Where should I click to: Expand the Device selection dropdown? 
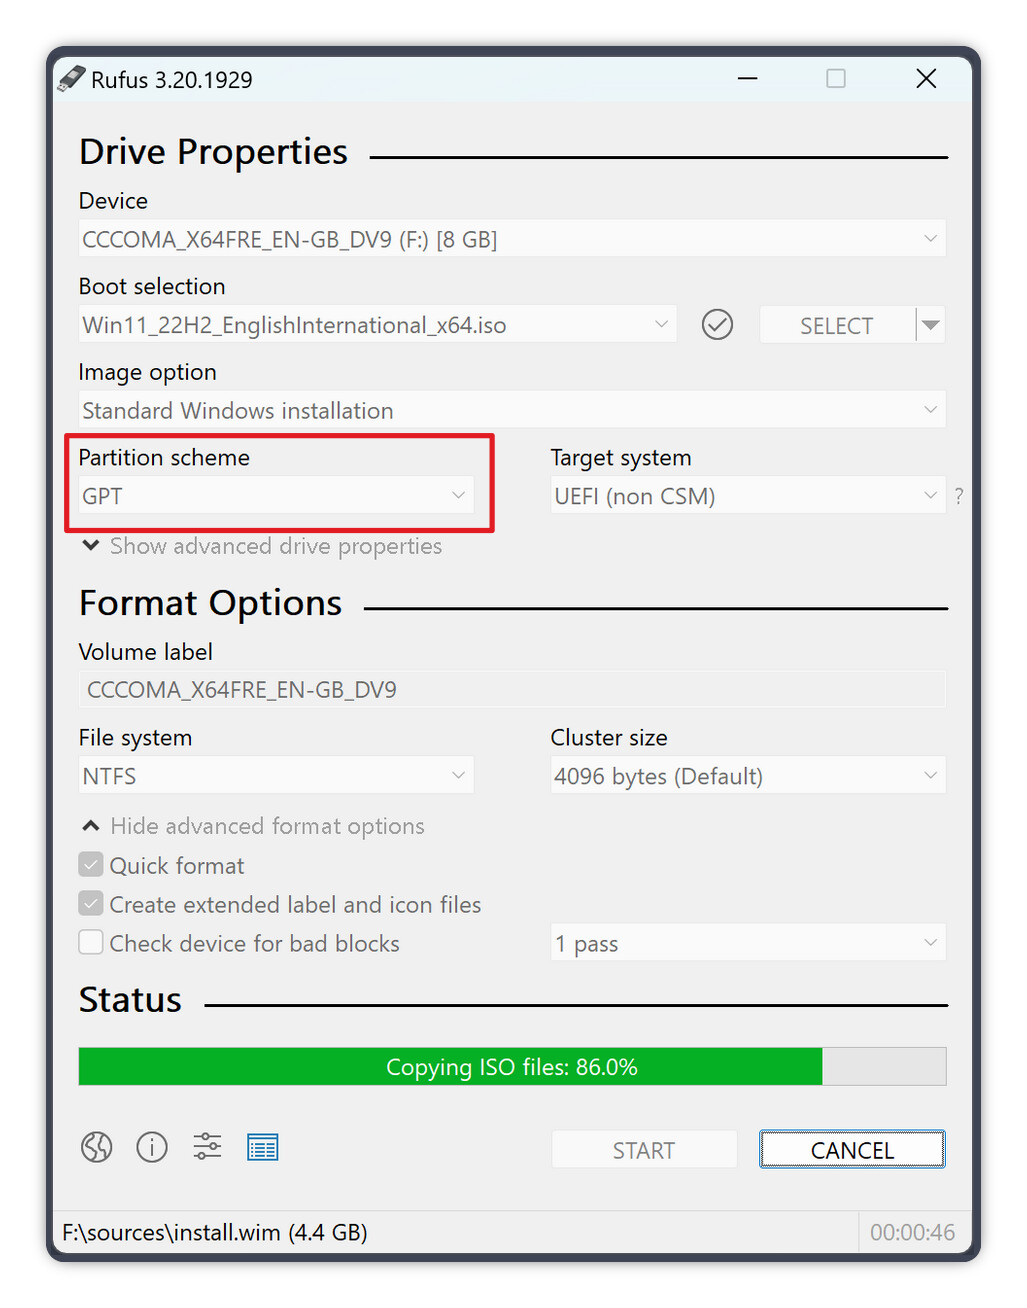point(511,239)
